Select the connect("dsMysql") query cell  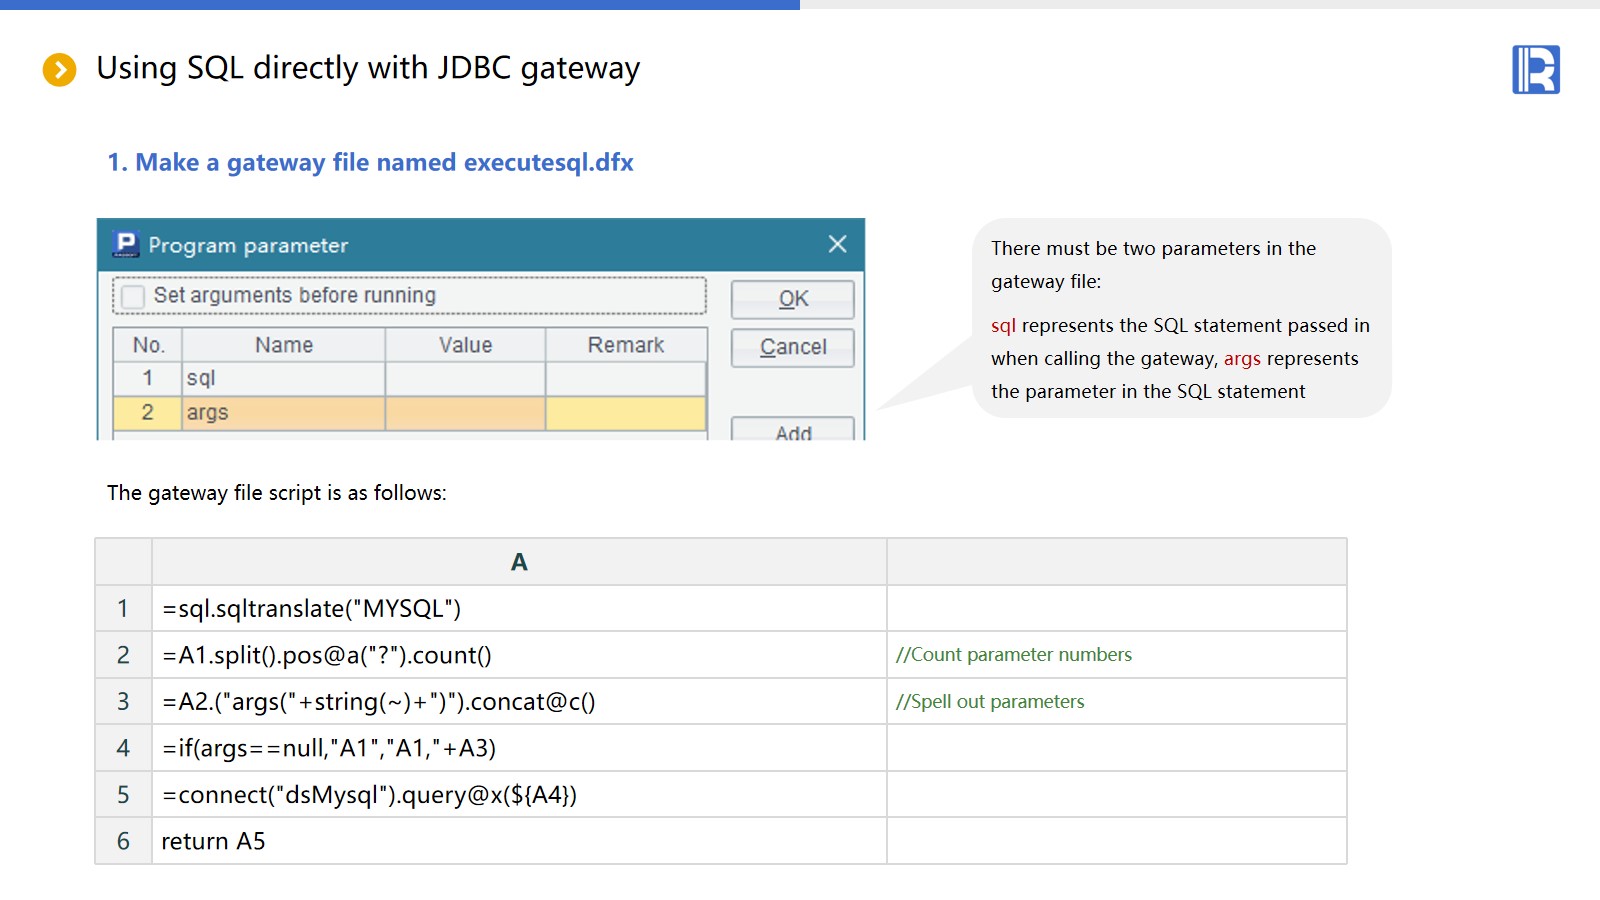[x=518, y=795]
